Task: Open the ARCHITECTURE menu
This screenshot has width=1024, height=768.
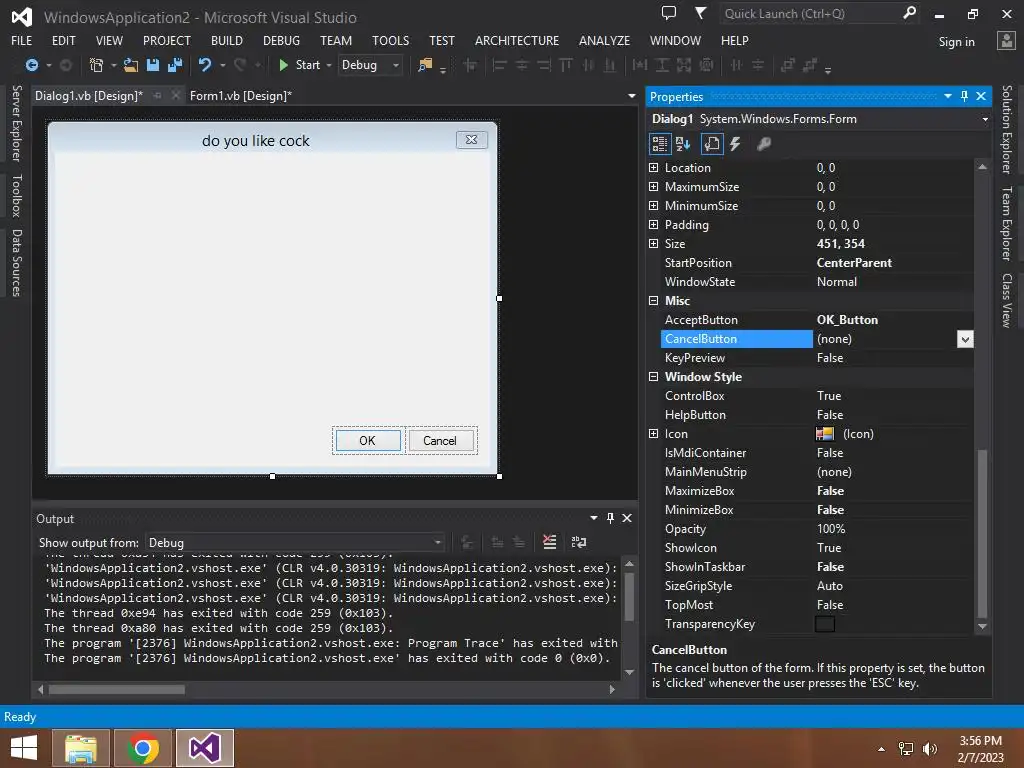Action: click(517, 40)
